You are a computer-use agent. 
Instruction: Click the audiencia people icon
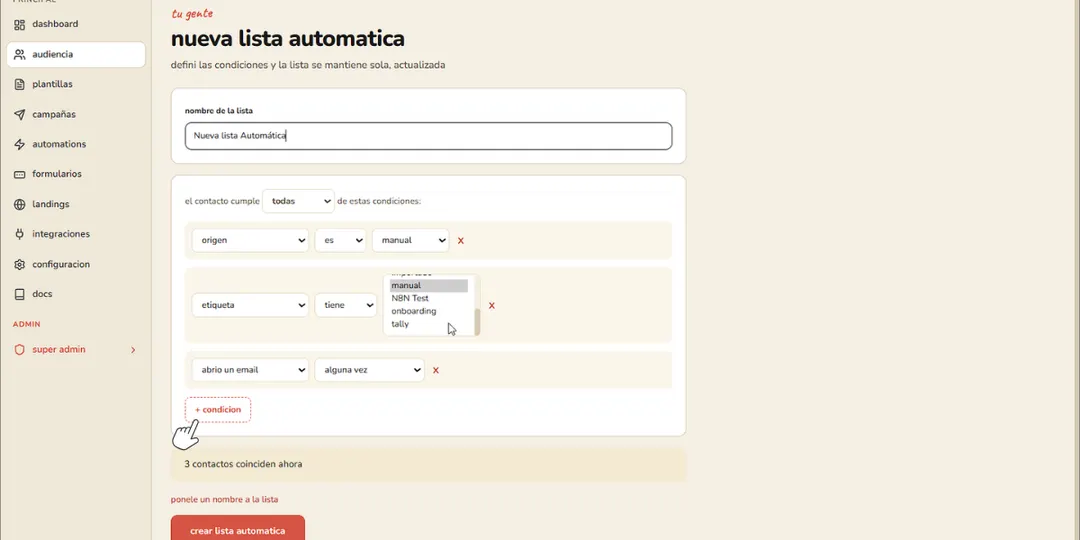point(19,54)
